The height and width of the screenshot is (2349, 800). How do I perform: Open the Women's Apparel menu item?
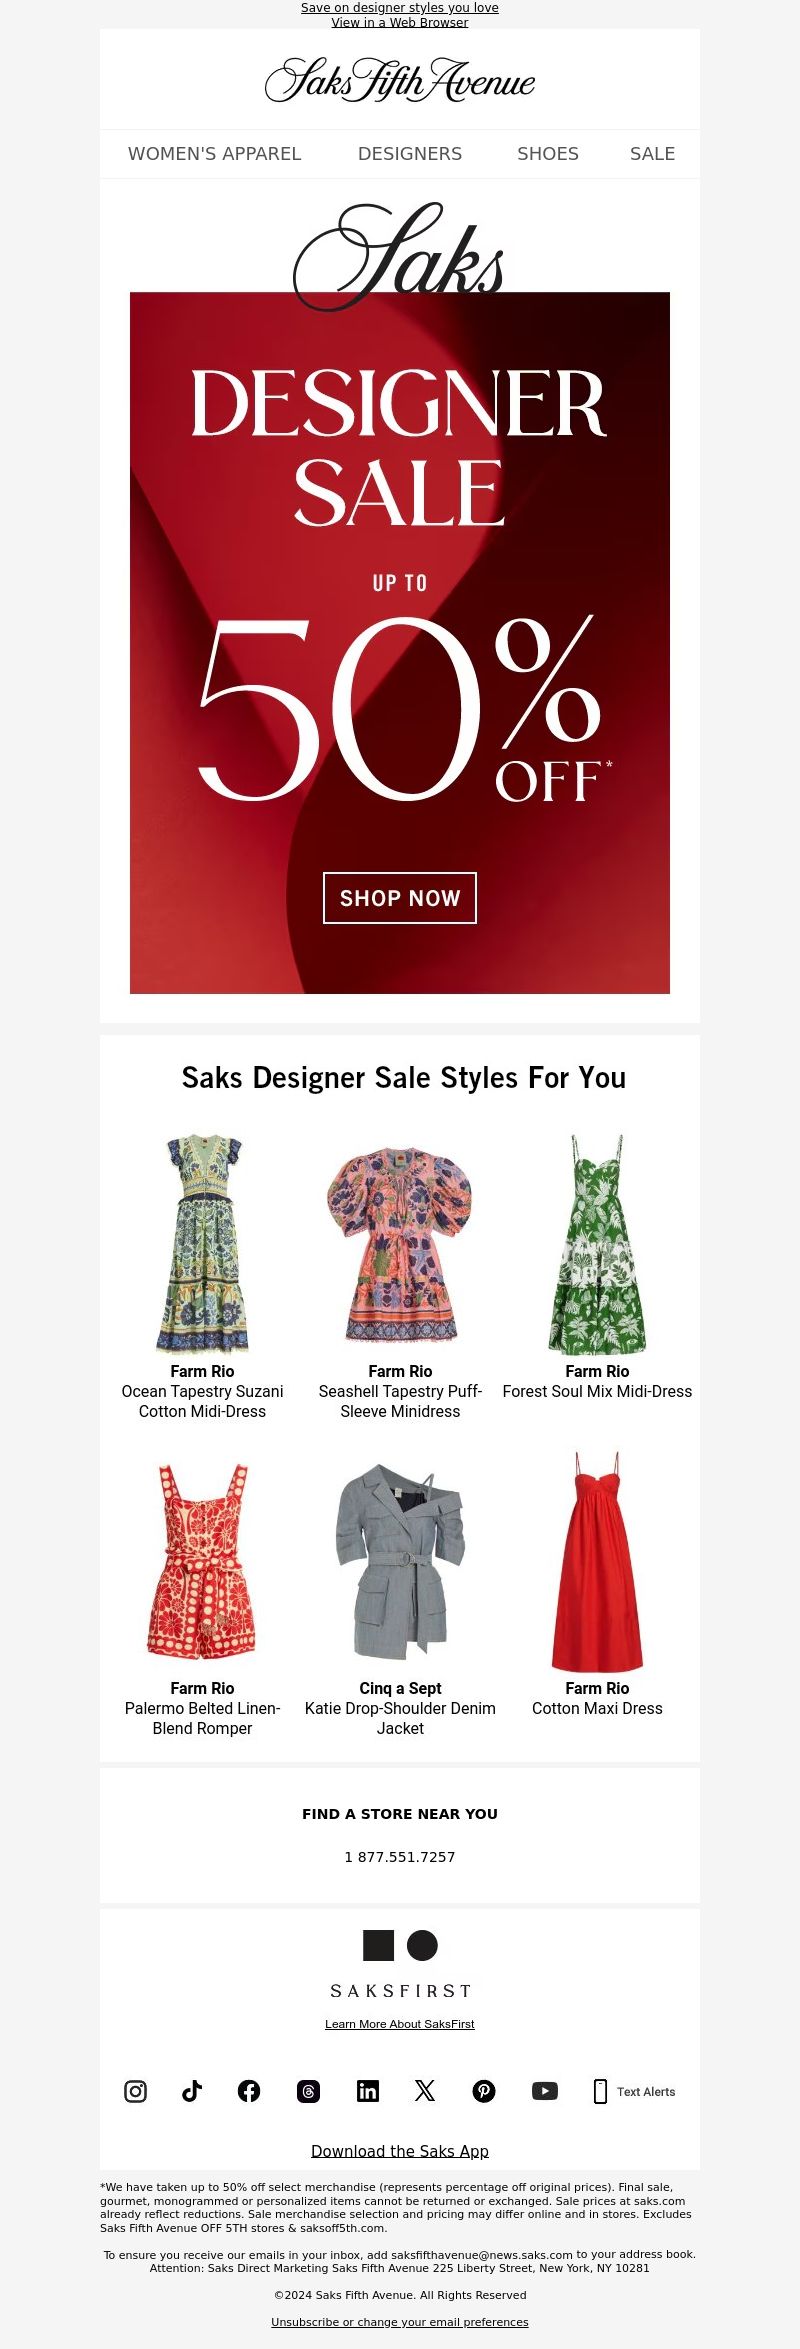(x=214, y=154)
